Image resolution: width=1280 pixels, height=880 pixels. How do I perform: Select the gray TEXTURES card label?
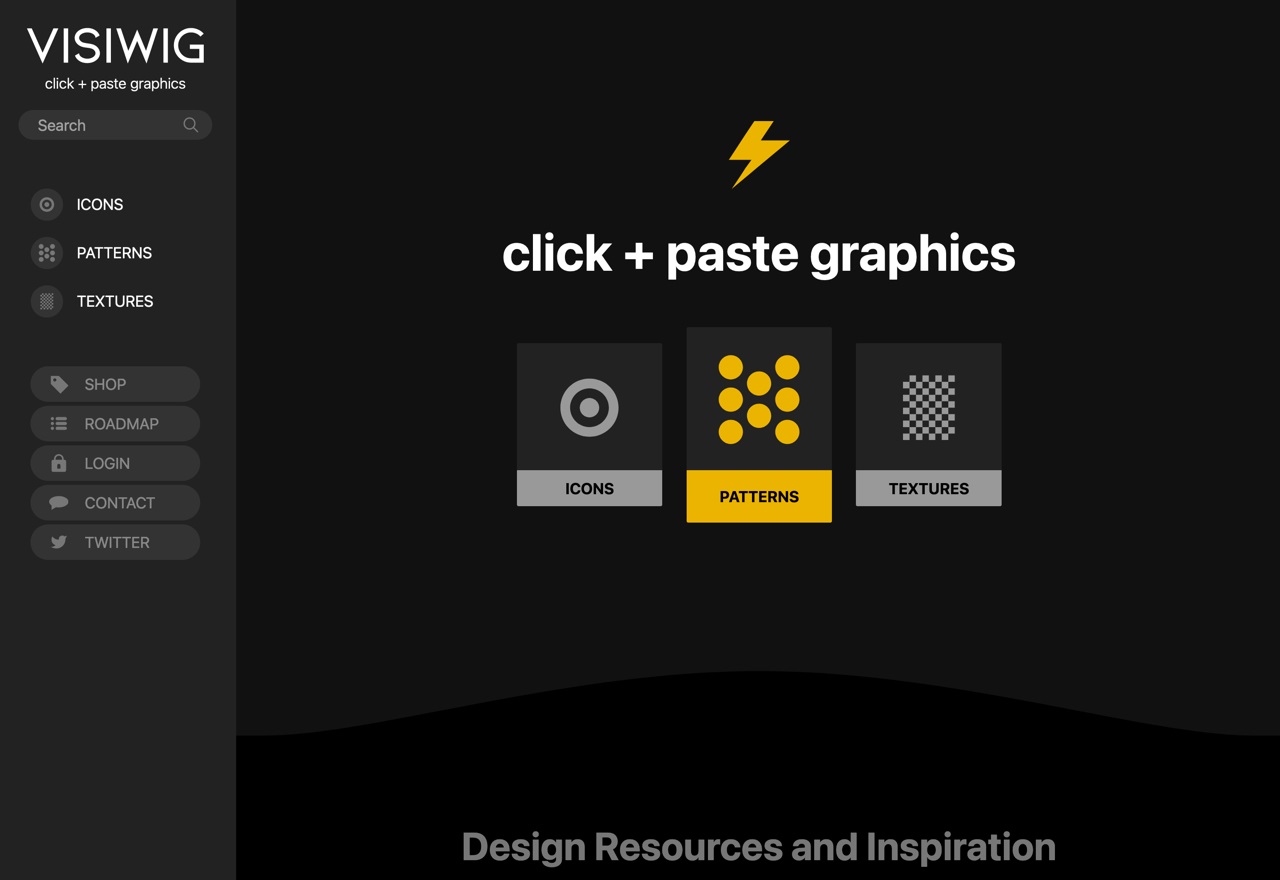pos(928,489)
